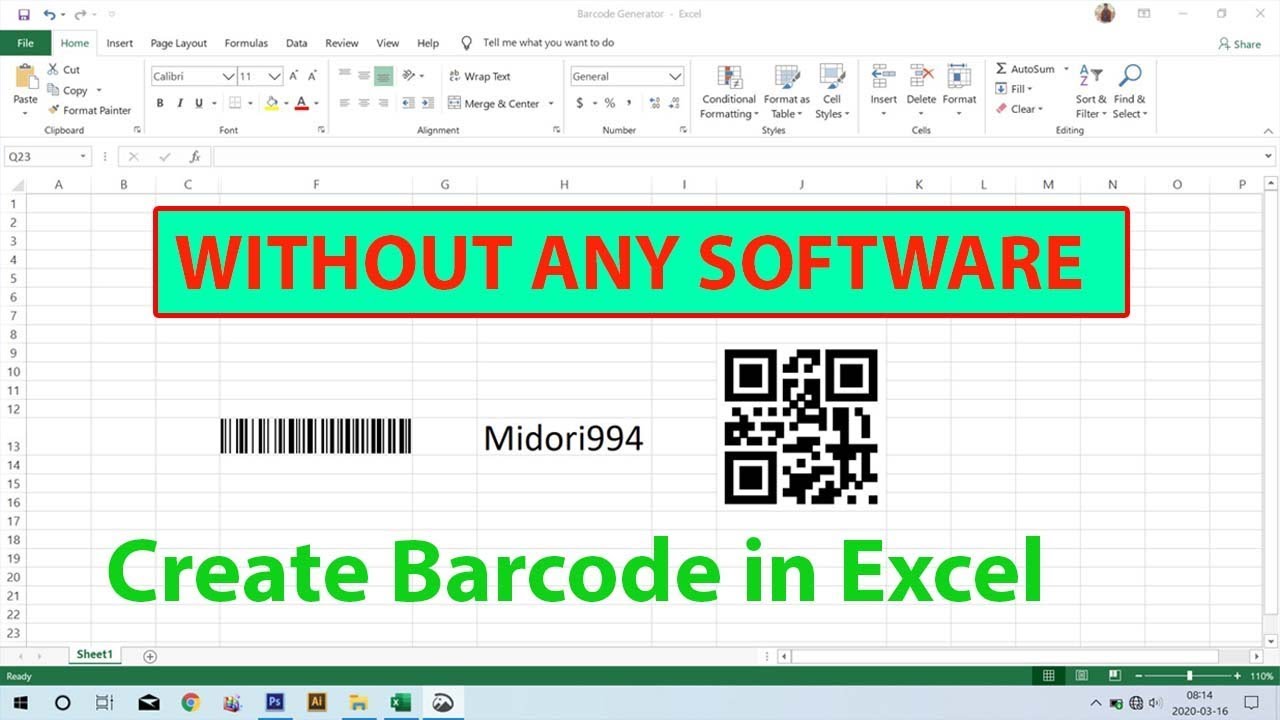Toggle Center horizontal alignment
This screenshot has width=1280, height=720.
[x=364, y=103]
